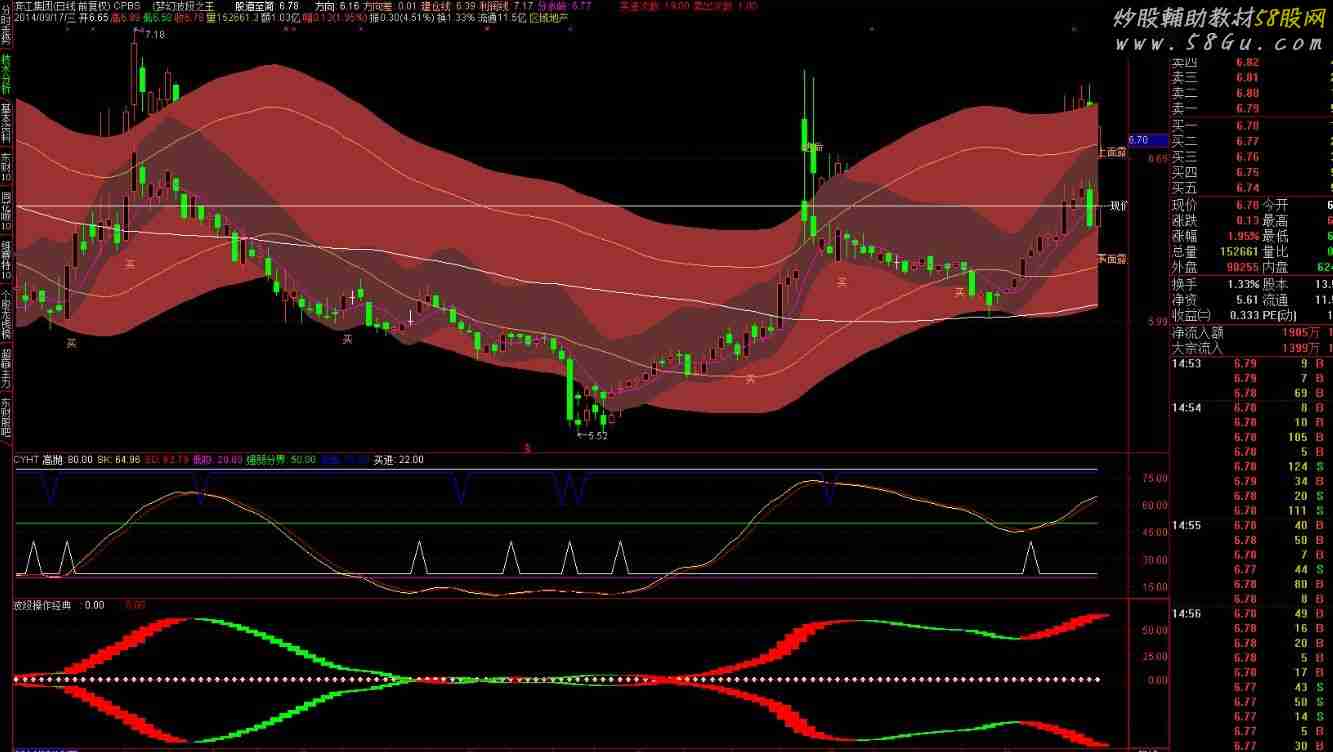This screenshot has width=1333, height=752.
Task: Click the 14:53 trade time stamp
Action: 1186,364
